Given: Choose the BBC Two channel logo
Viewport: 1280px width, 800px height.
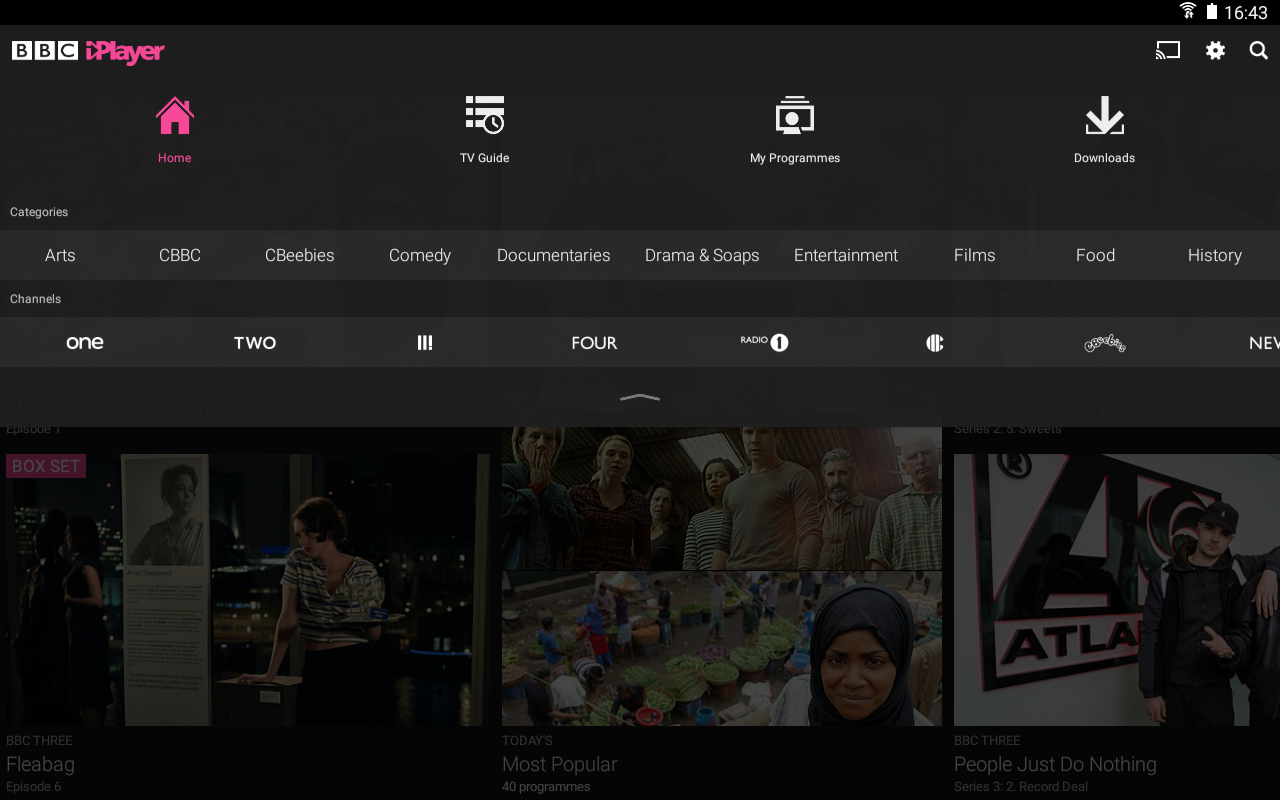Looking at the screenshot, I should [x=255, y=343].
